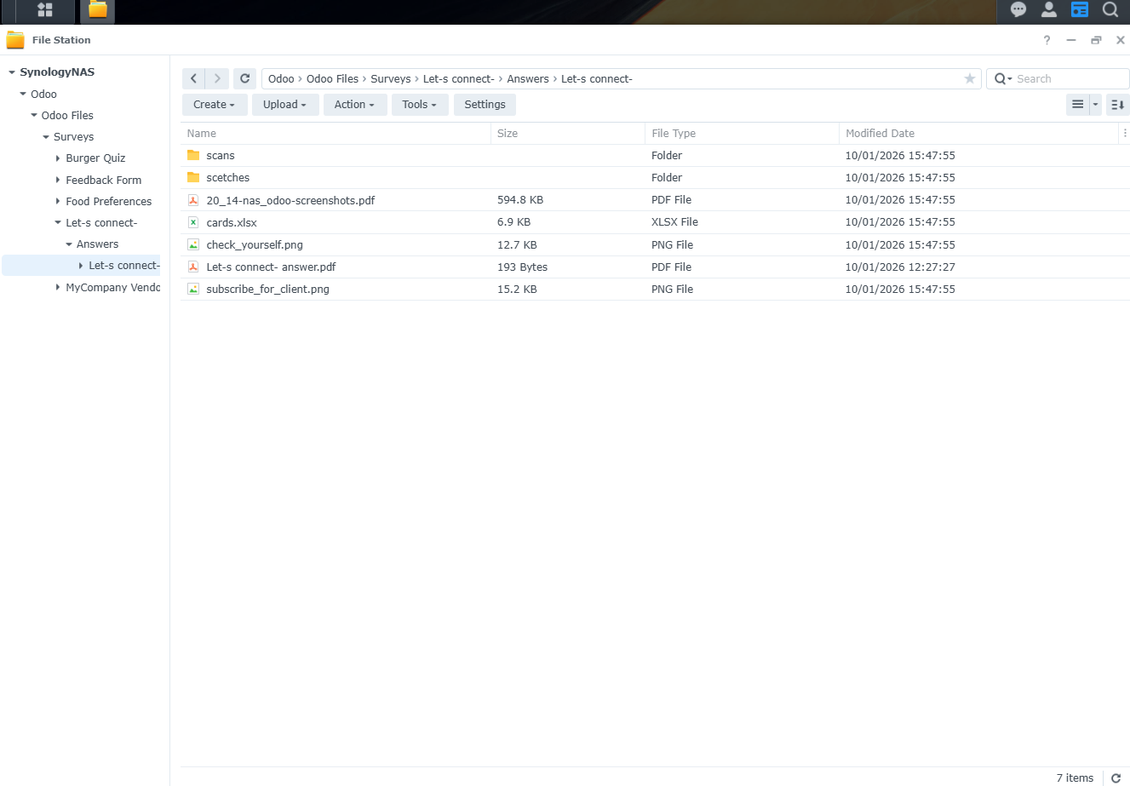The image size is (1130, 786).
Task: Click the PDF icon of 20_14-nas_odoo-screenshots.pdf
Action: click(193, 200)
